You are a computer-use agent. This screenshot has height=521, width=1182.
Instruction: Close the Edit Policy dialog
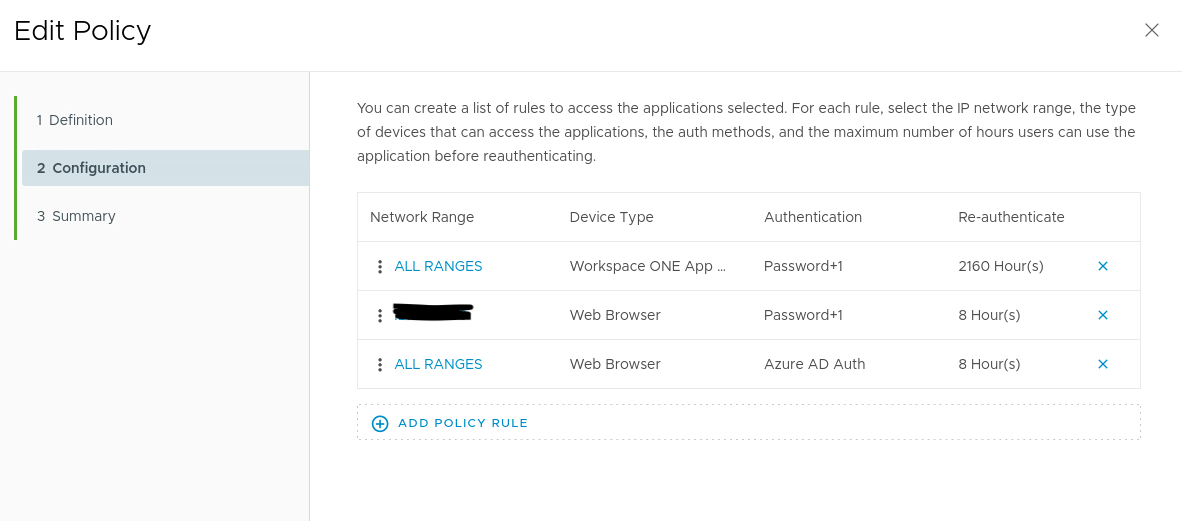tap(1151, 30)
